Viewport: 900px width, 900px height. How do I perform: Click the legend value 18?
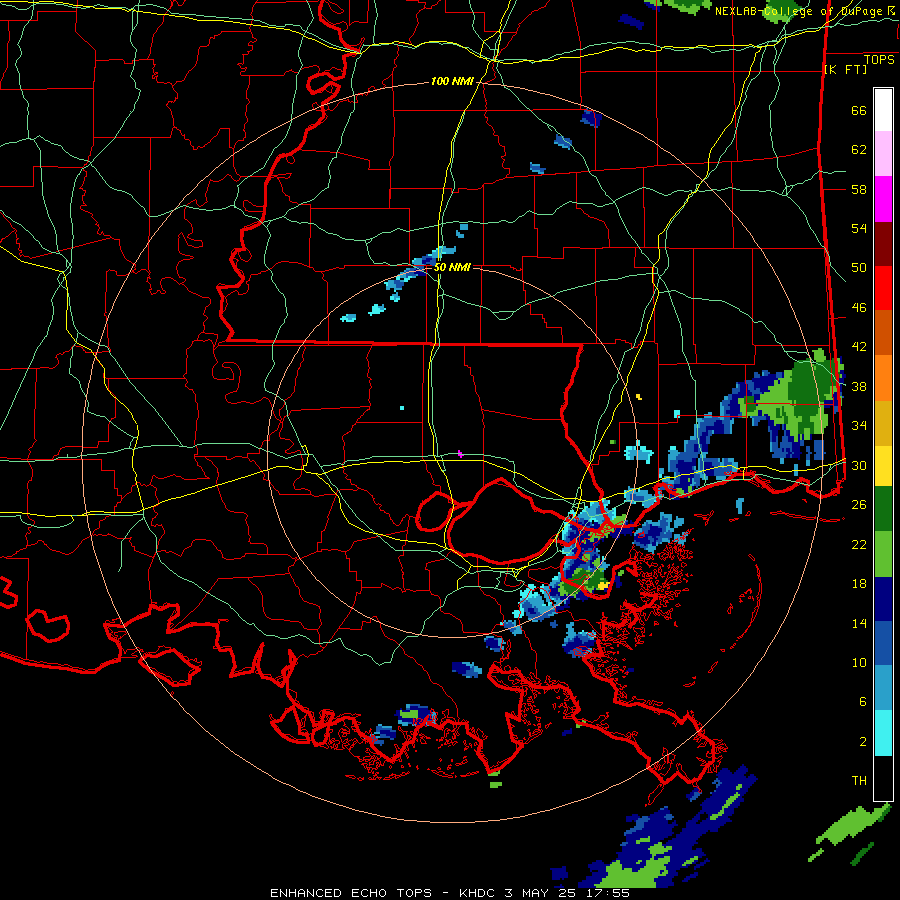(x=859, y=583)
